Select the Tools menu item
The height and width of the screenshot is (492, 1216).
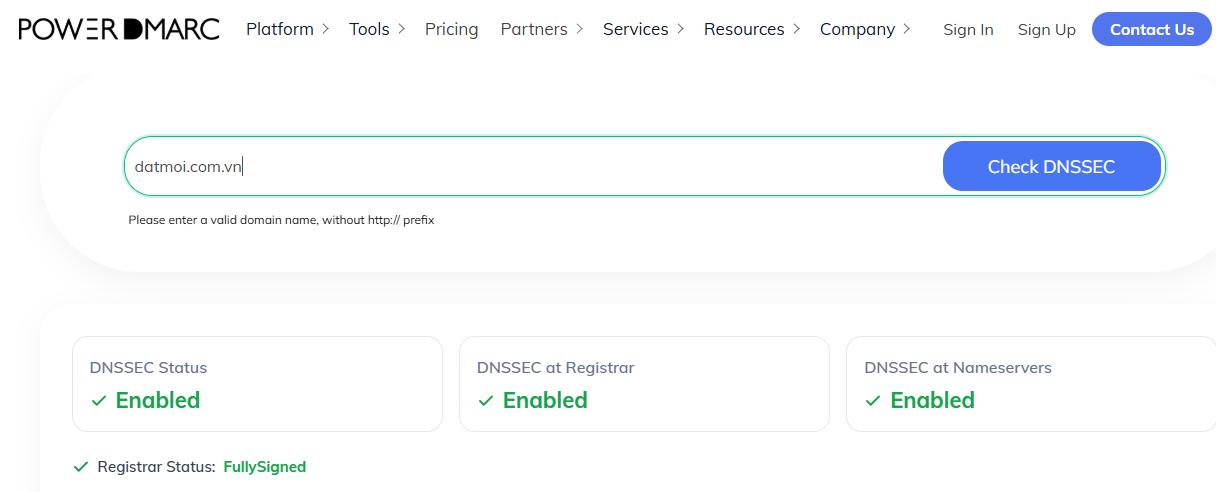[x=369, y=29]
